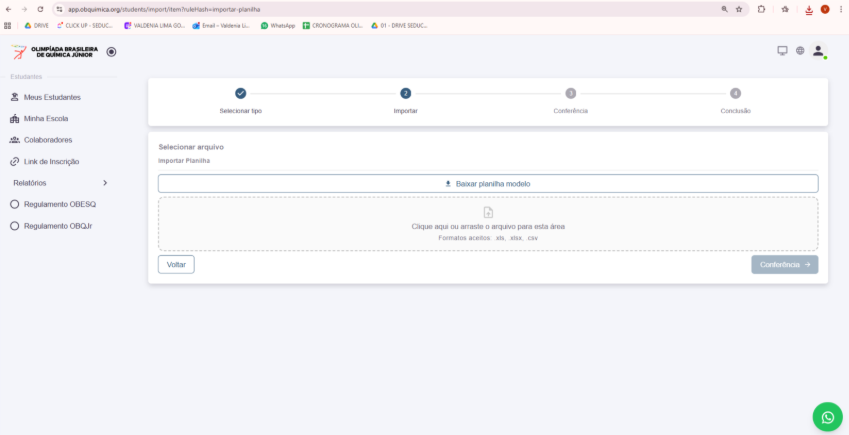Click the Baixar planilha modelo button

[487, 184]
